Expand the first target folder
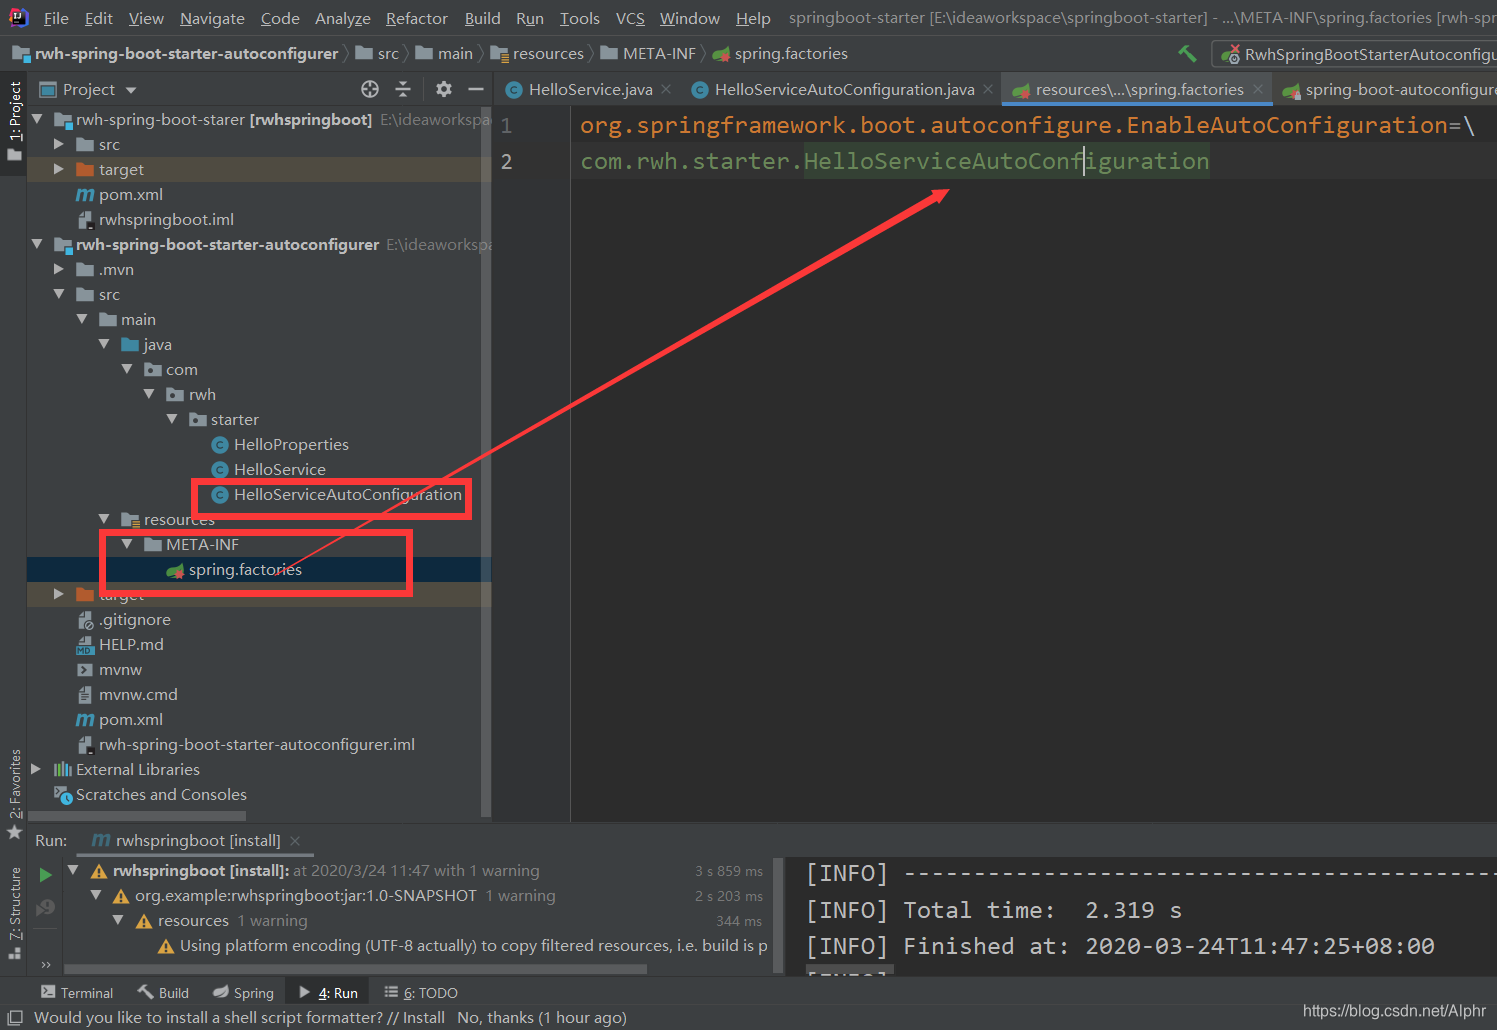 (59, 169)
